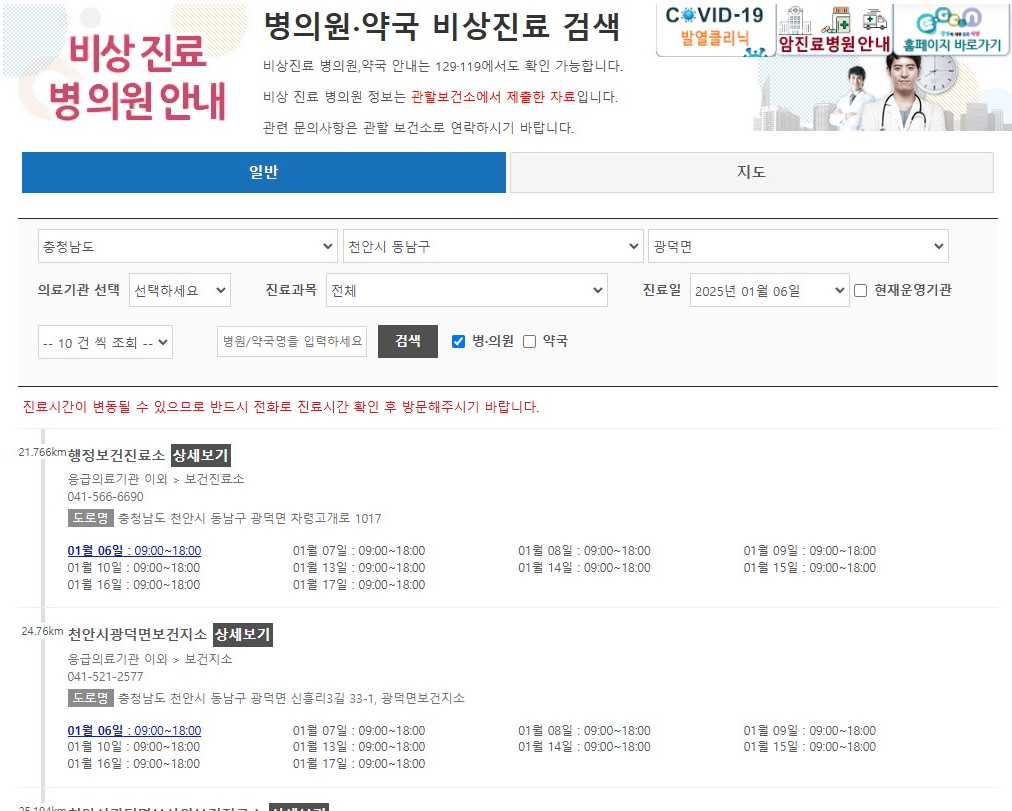Click 01월 06일 hours link for 행정보건진료소
This screenshot has height=811, width=1012.
(x=134, y=551)
